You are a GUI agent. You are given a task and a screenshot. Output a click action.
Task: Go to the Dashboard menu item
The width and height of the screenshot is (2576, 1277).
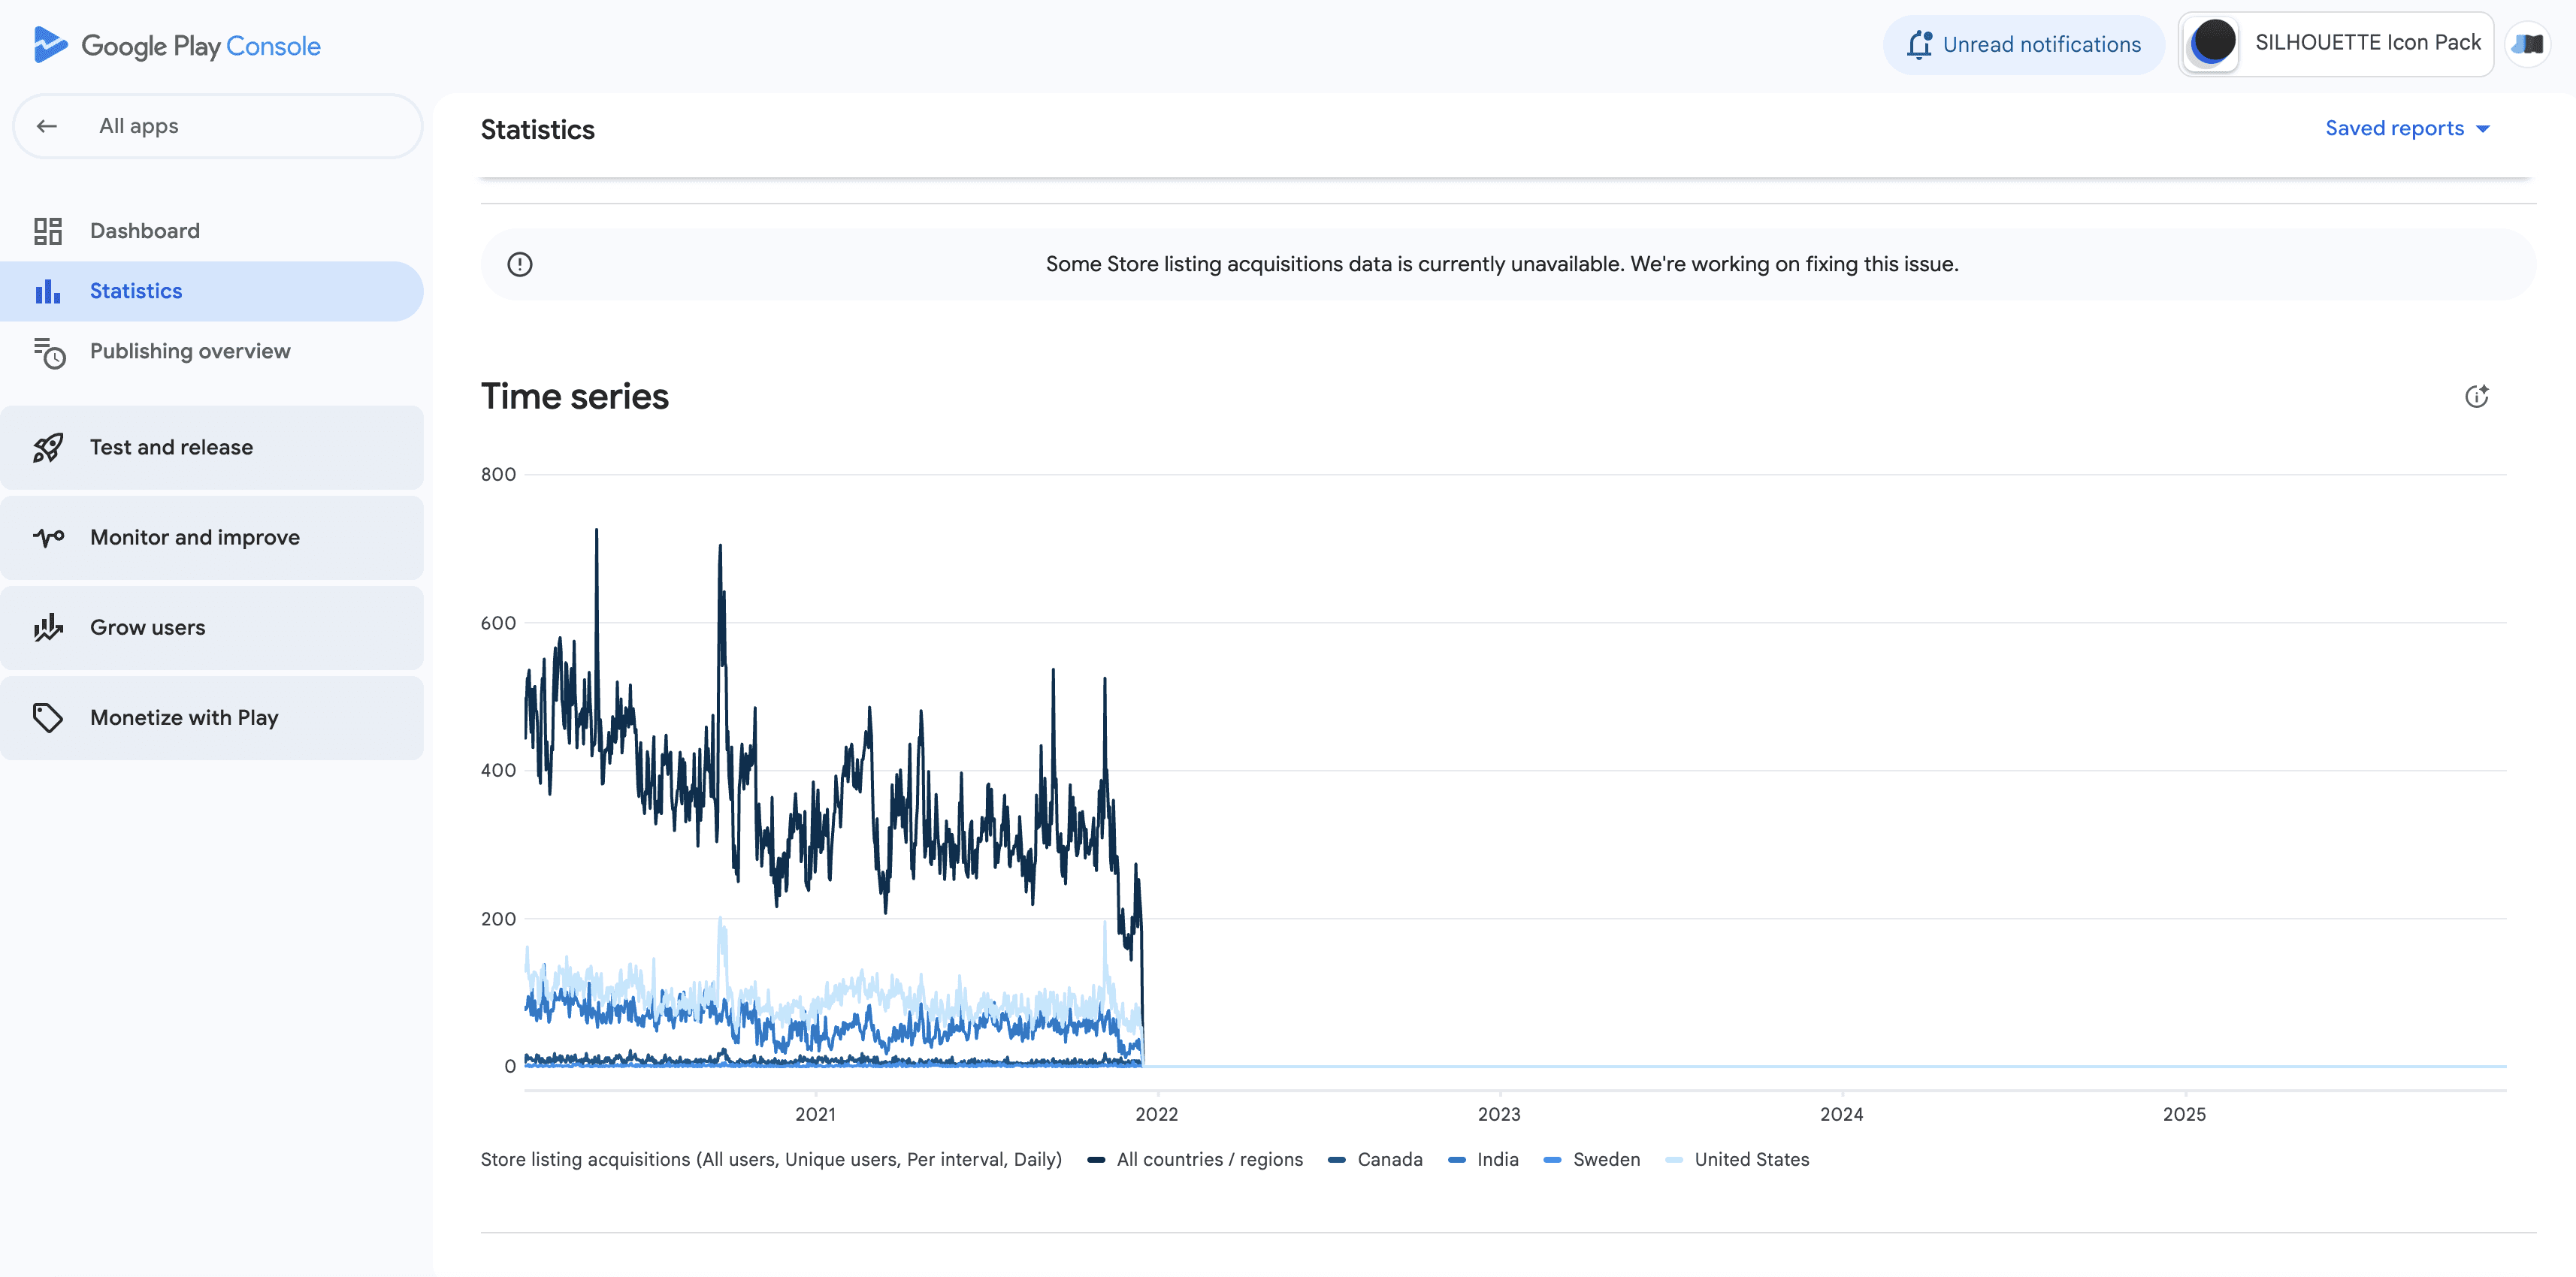(x=145, y=231)
